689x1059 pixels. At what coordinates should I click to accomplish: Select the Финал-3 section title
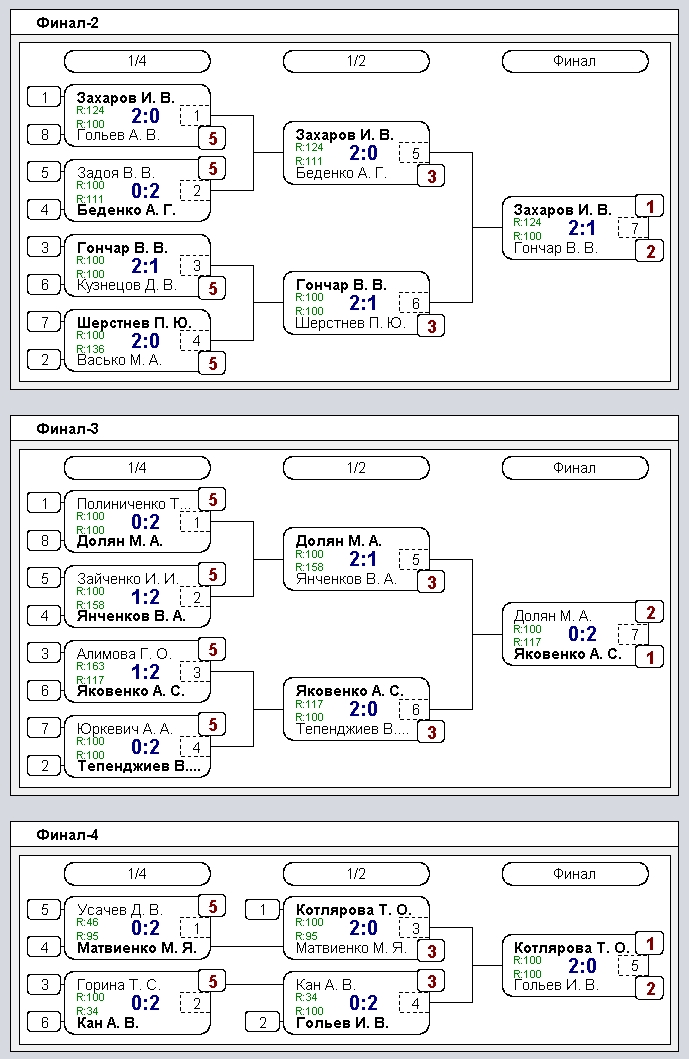[68, 429]
